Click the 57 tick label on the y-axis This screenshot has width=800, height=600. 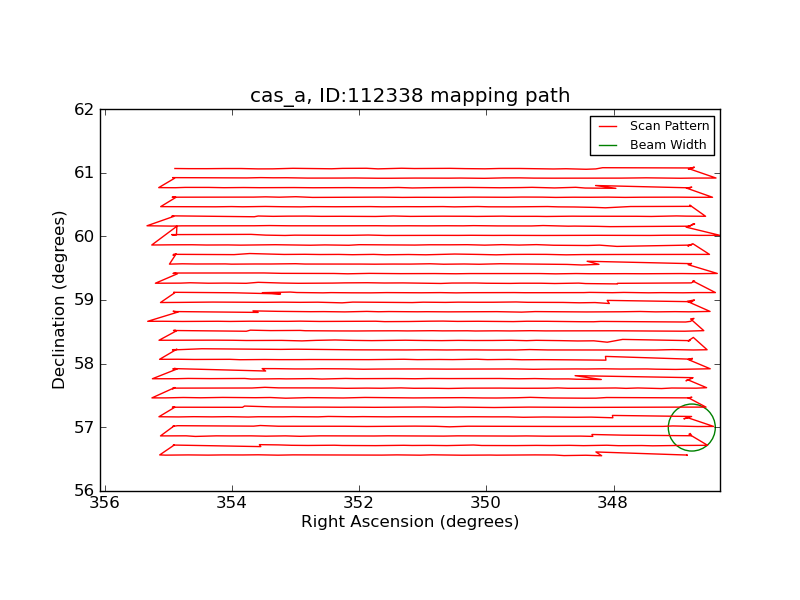pyautogui.click(x=84, y=427)
